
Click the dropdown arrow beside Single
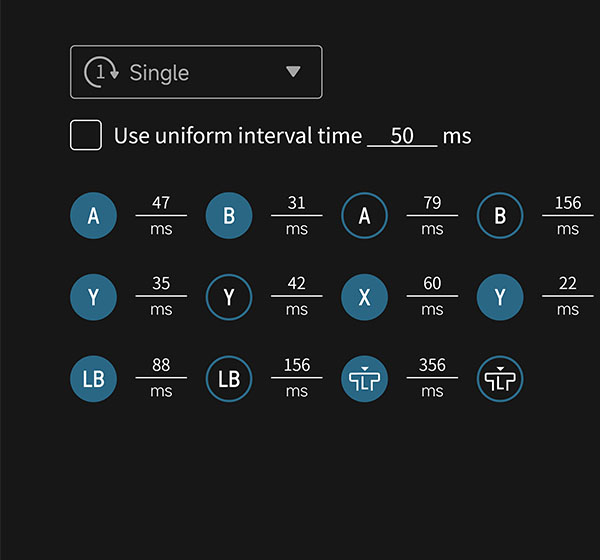(293, 71)
